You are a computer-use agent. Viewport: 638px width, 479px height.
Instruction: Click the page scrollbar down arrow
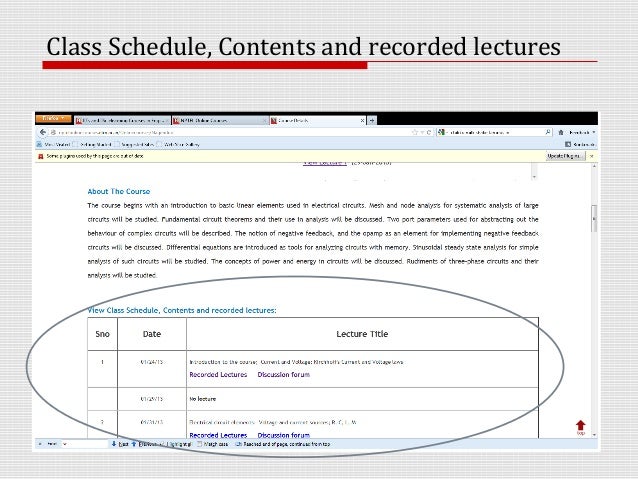(x=594, y=435)
